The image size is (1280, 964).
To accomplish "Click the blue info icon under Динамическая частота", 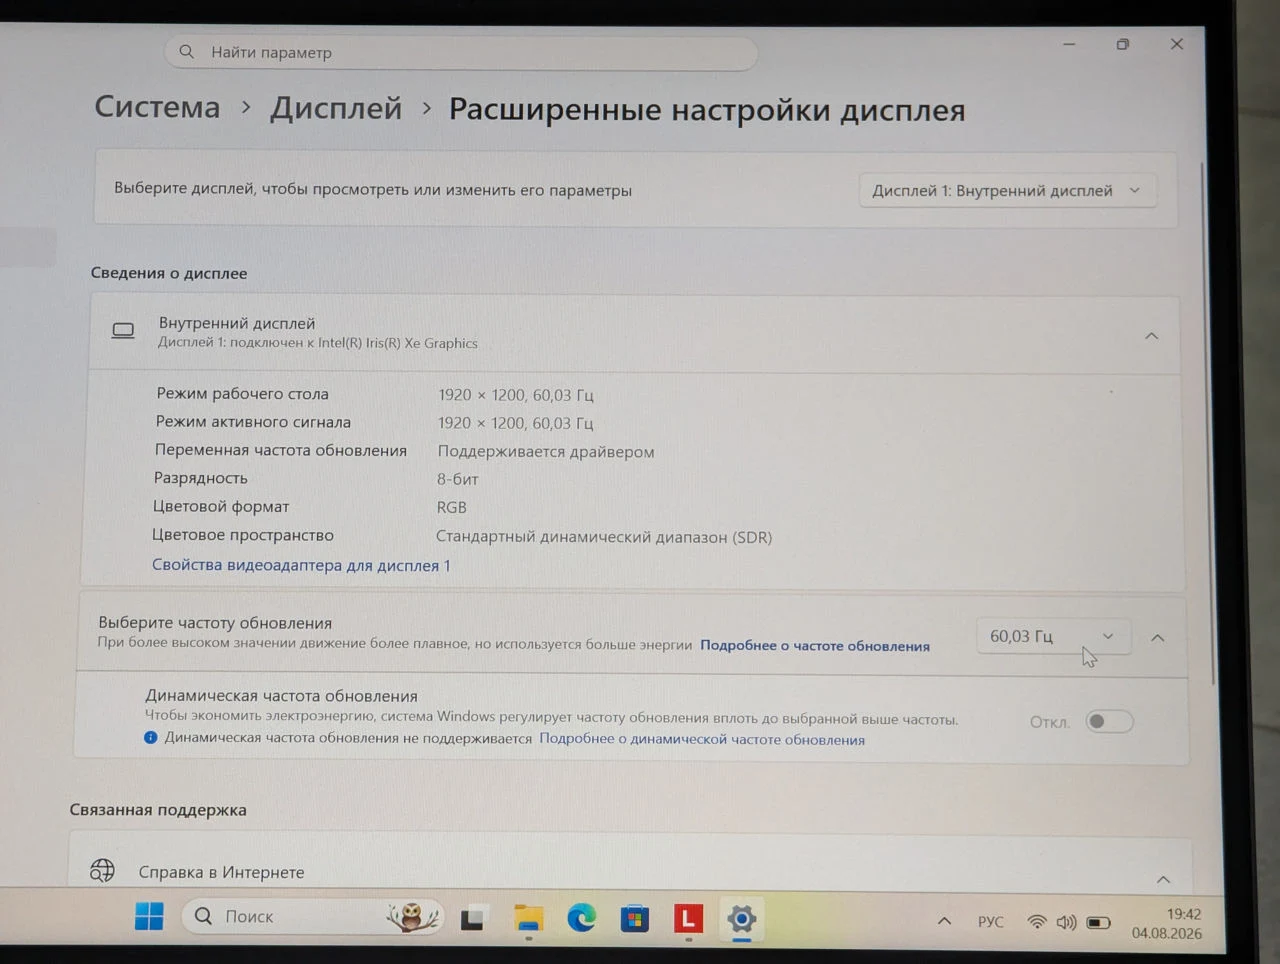I will 151,738.
